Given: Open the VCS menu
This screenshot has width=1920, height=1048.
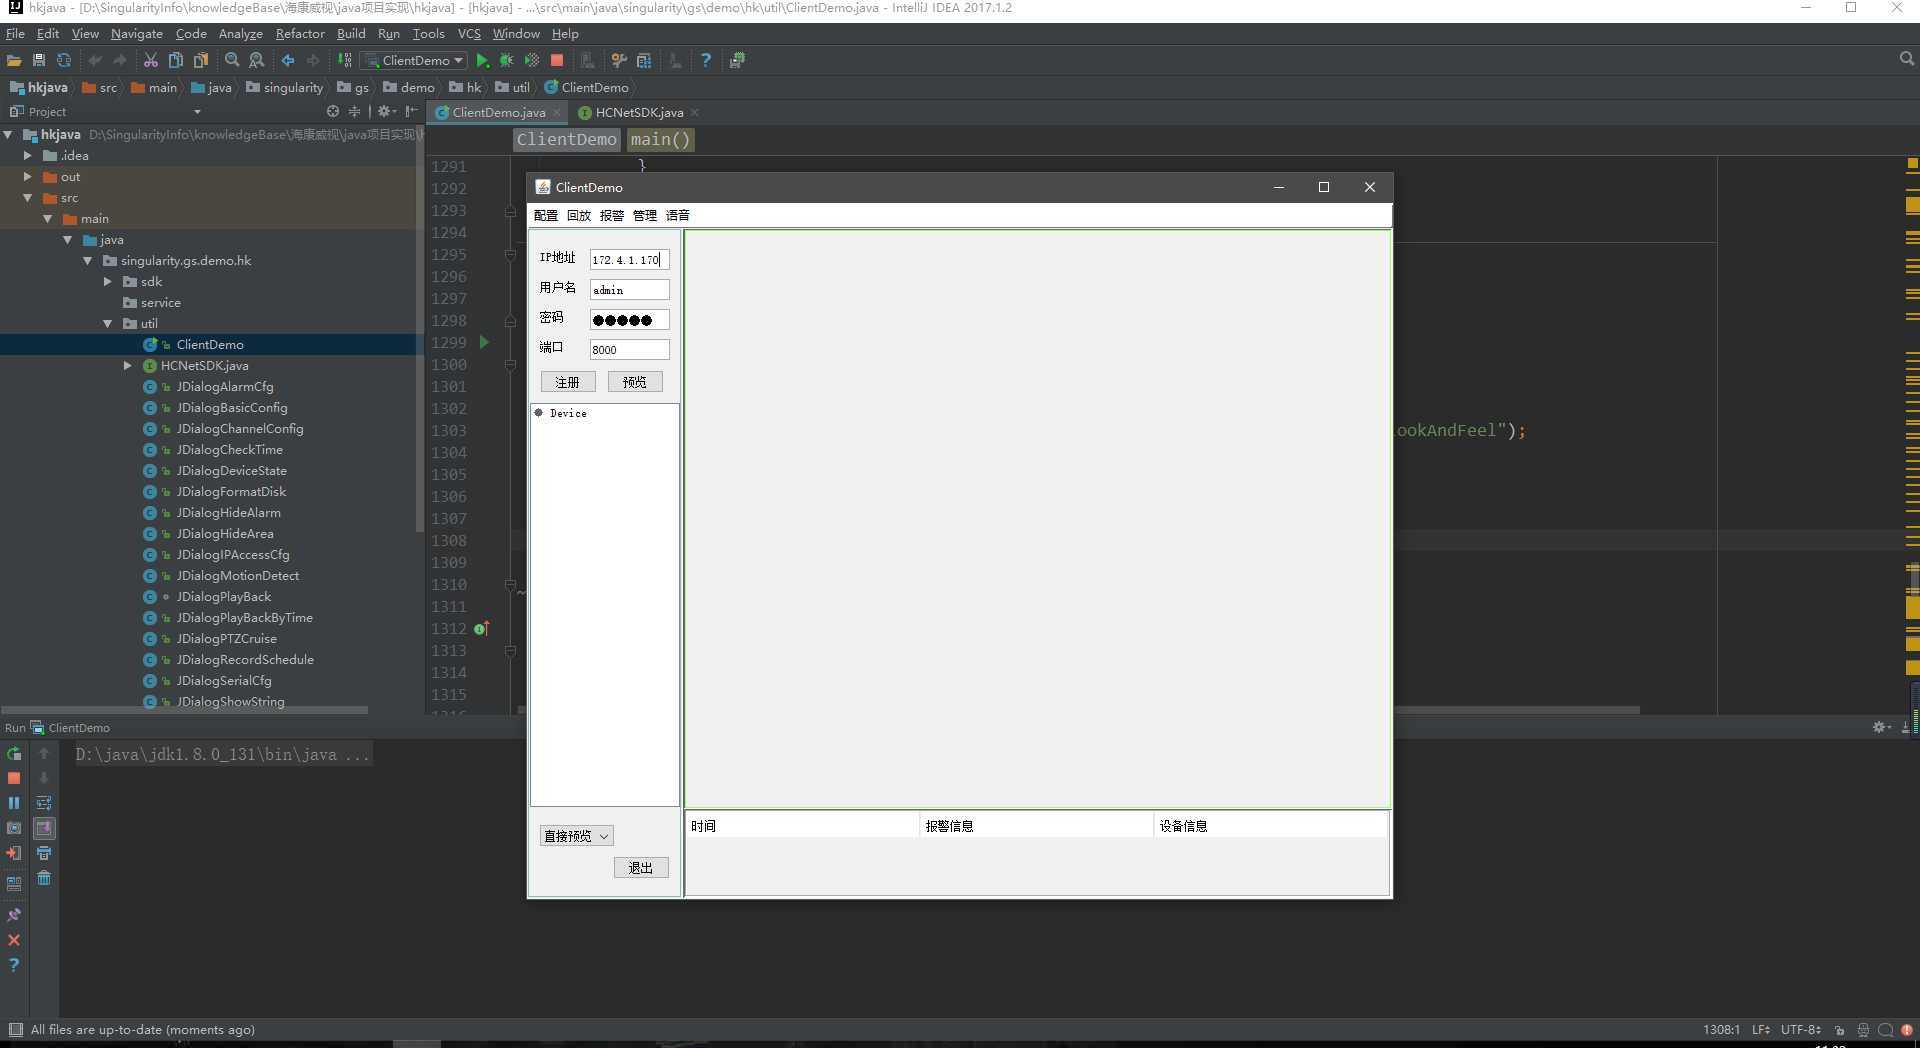Looking at the screenshot, I should pos(469,33).
